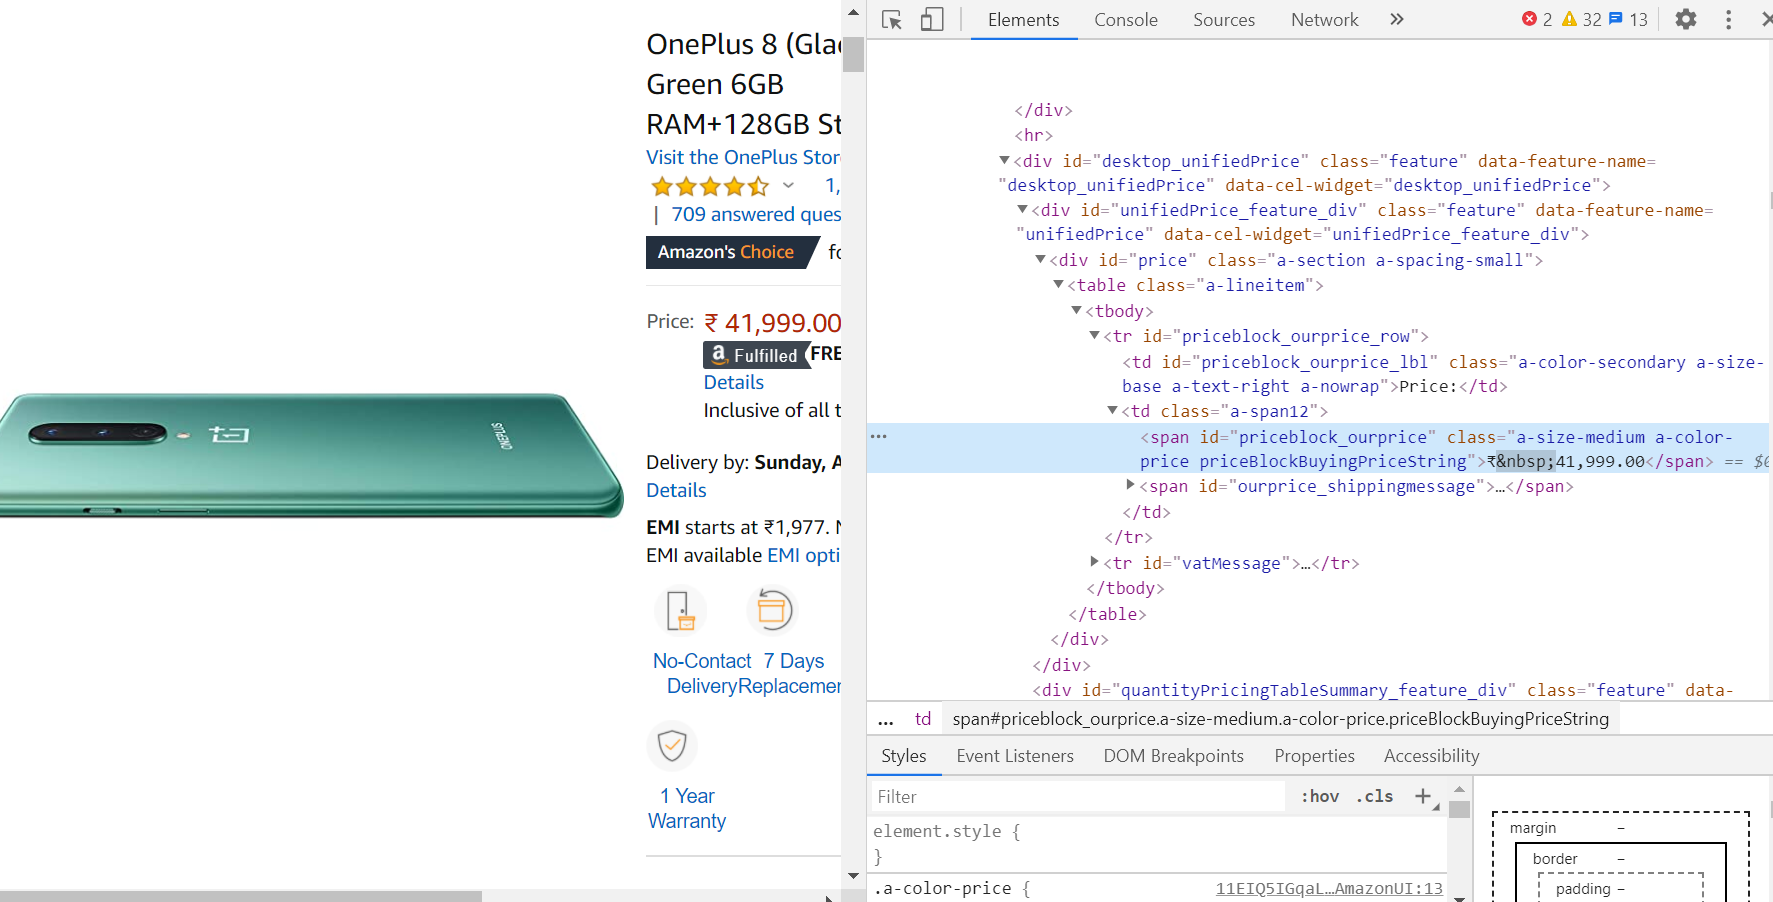Toggle the :hov element state button

(1320, 796)
